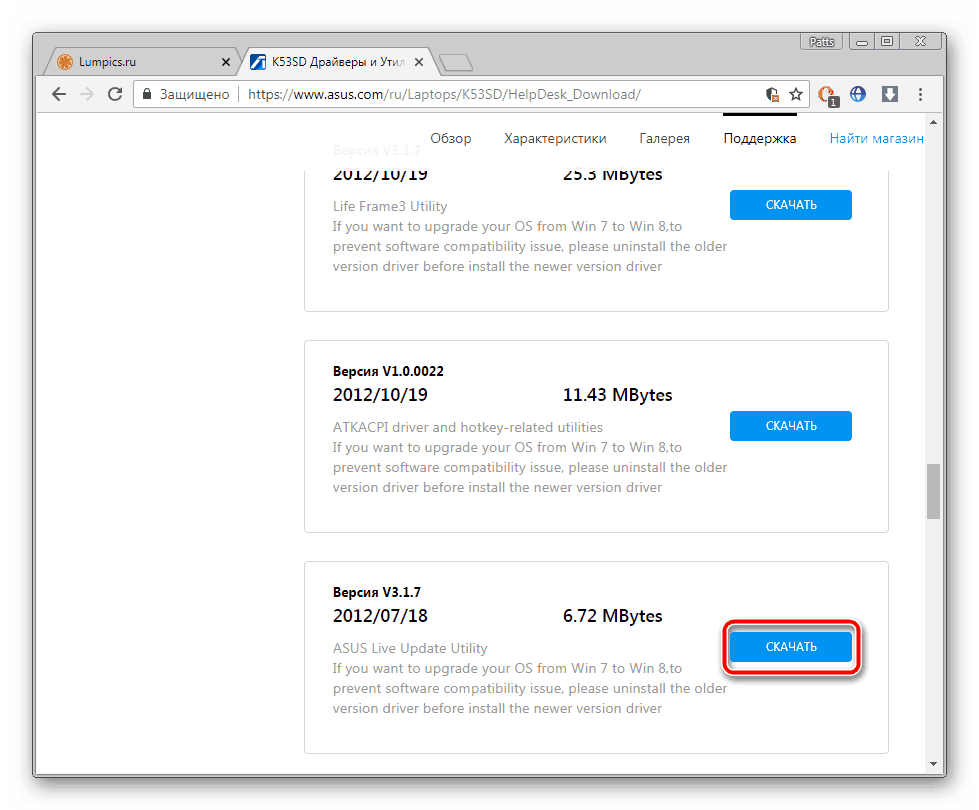This screenshot has height=810, width=979.
Task: Download the Life Frame3 Utility
Action: 790,205
